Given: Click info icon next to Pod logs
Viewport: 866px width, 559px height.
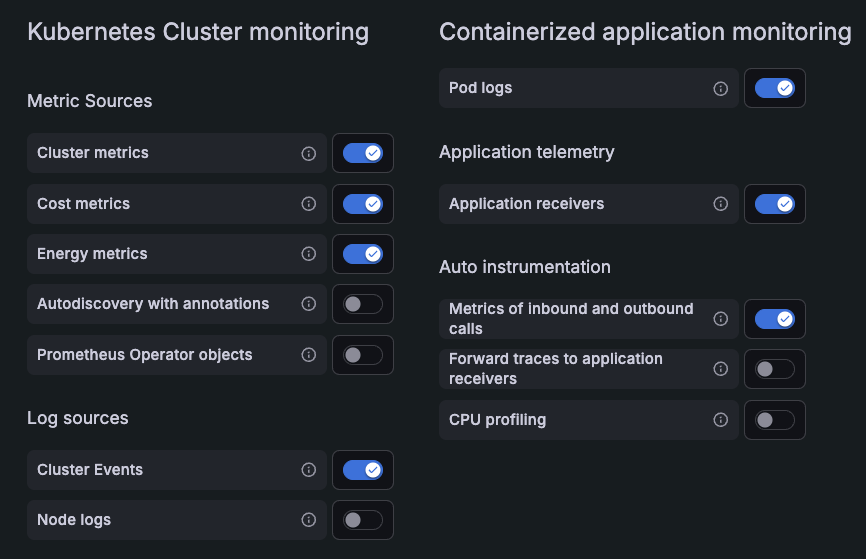Looking at the screenshot, I should pos(720,88).
